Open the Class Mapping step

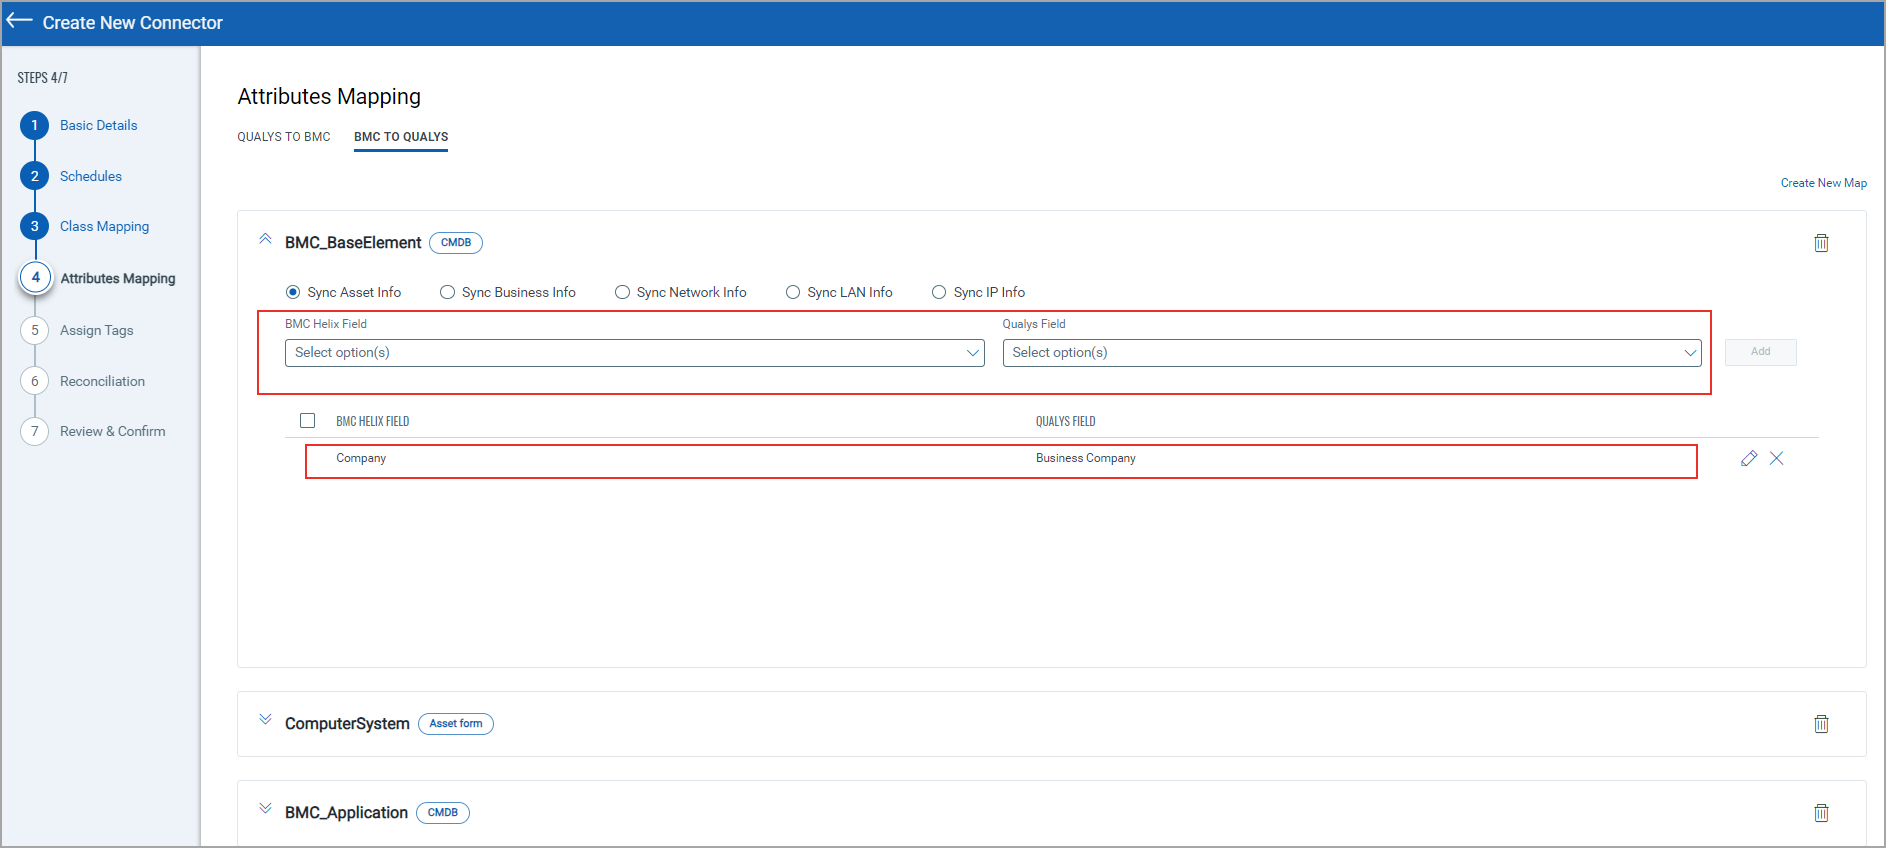[x=104, y=226]
